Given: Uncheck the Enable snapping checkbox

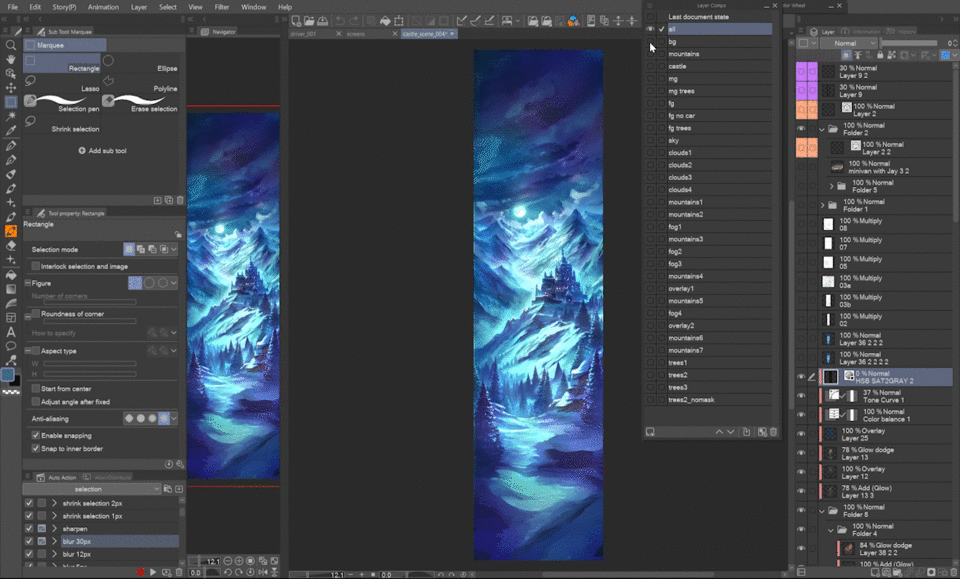Looking at the screenshot, I should [x=36, y=436].
